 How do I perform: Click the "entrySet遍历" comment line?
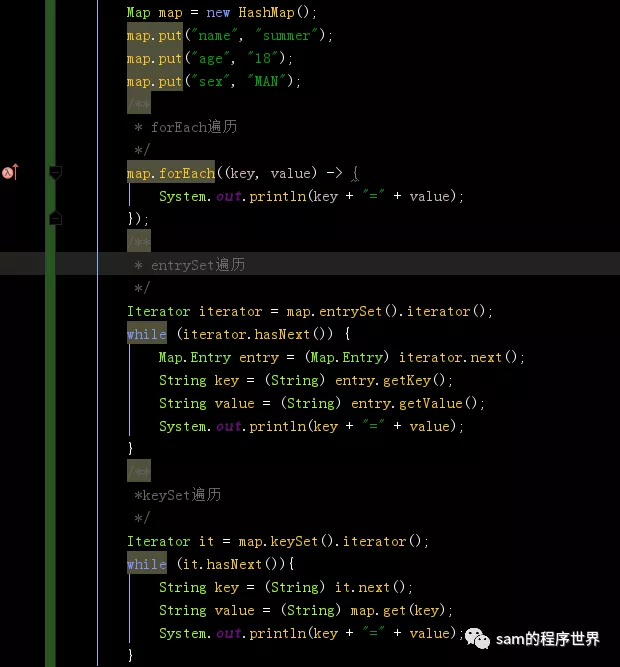[190, 265]
